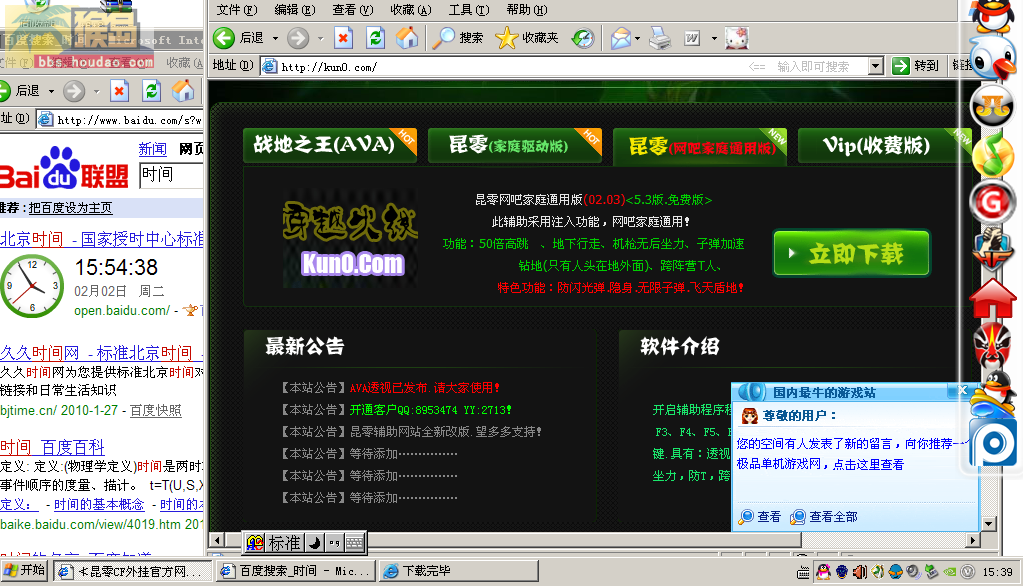
Task: Click 把百度设为主页 link in Baidu window
Action: coord(70,208)
